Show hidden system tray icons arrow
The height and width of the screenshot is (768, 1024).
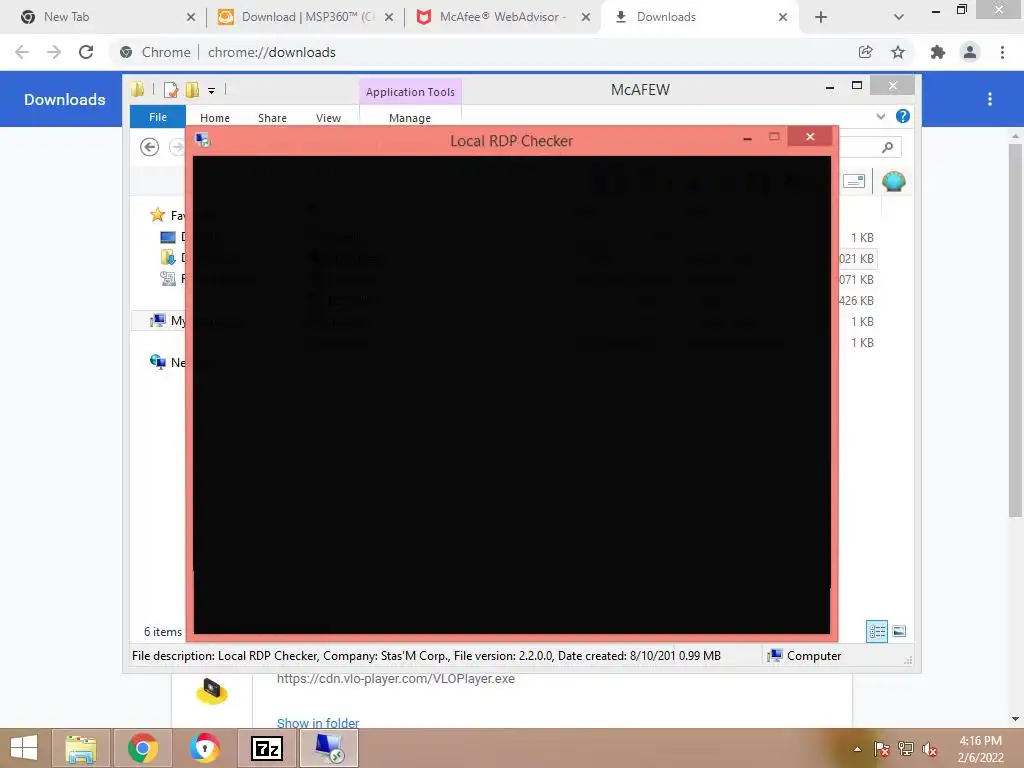coord(857,749)
